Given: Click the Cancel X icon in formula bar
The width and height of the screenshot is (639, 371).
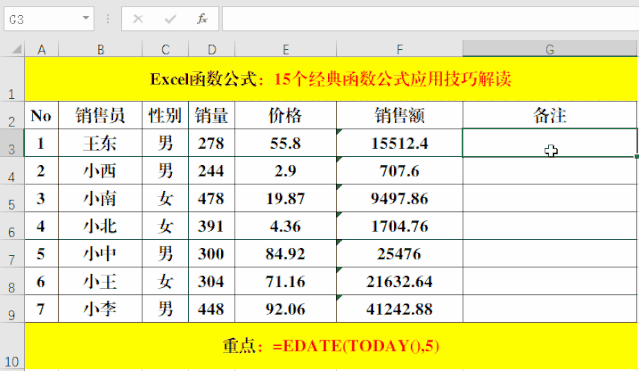Looking at the screenshot, I should point(138,19).
